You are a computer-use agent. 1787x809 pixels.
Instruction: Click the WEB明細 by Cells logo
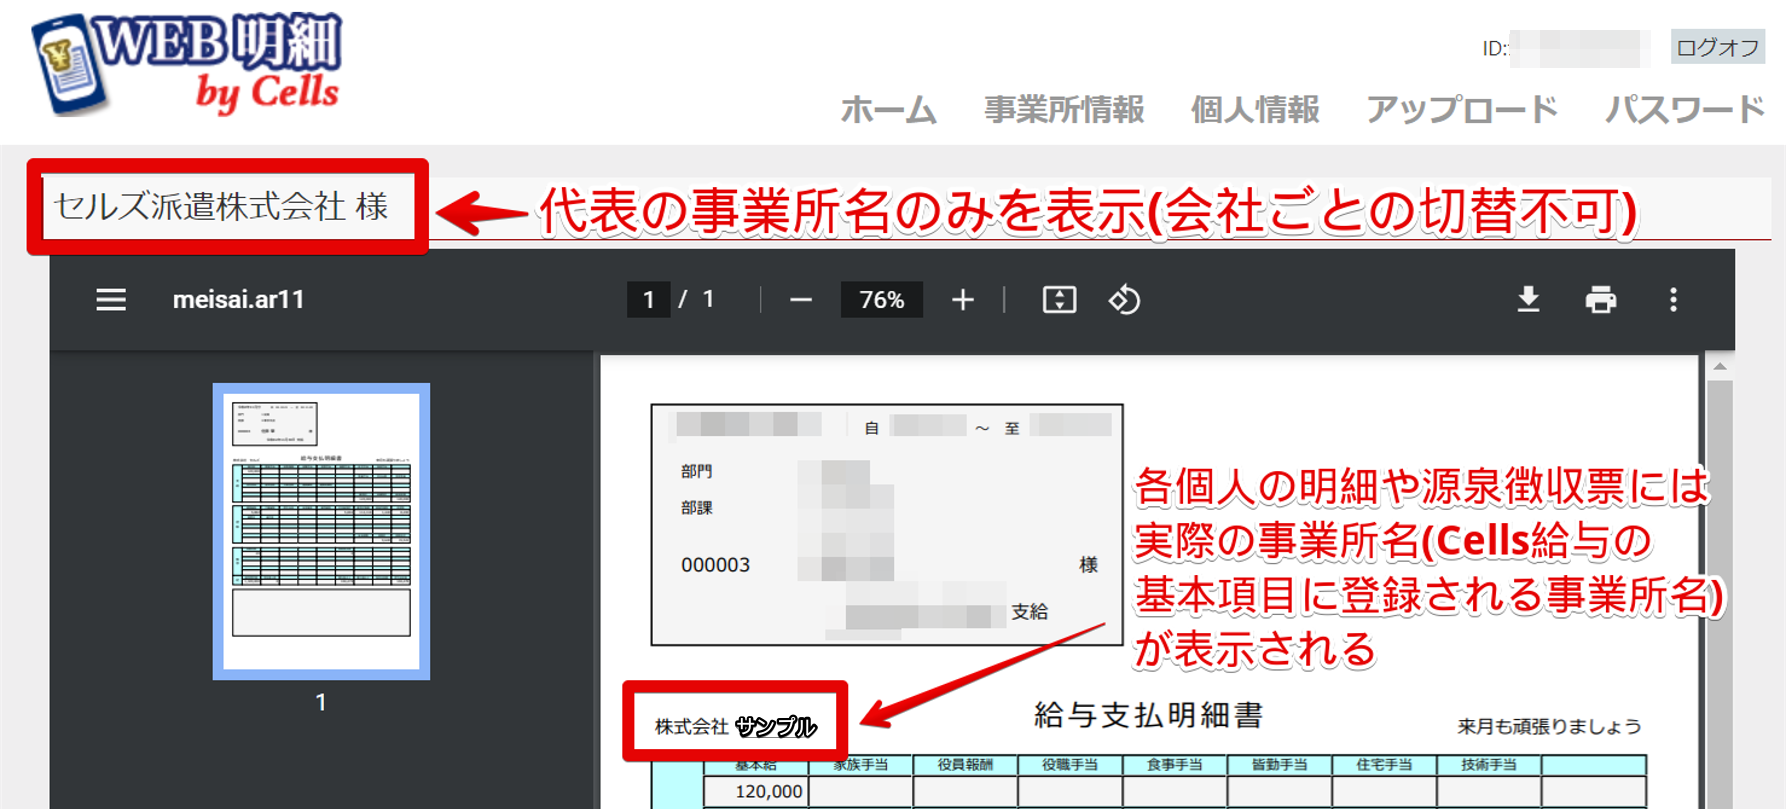(x=188, y=64)
